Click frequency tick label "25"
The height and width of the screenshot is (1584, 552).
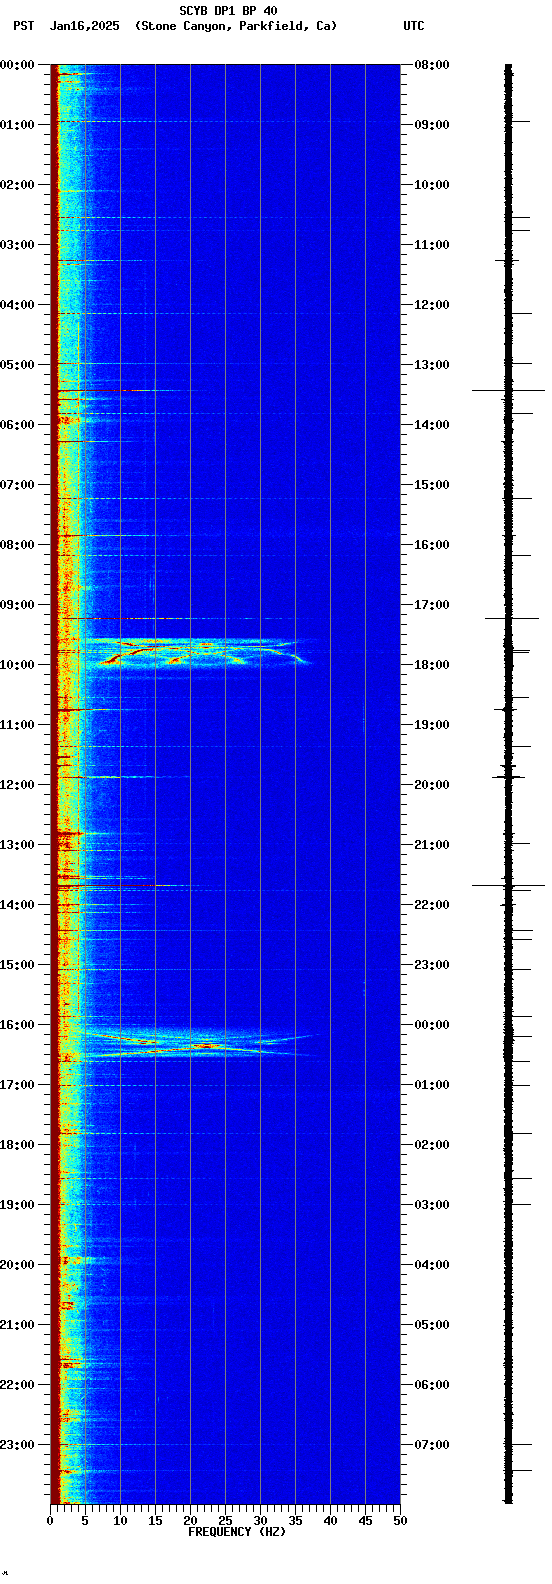point(225,1521)
